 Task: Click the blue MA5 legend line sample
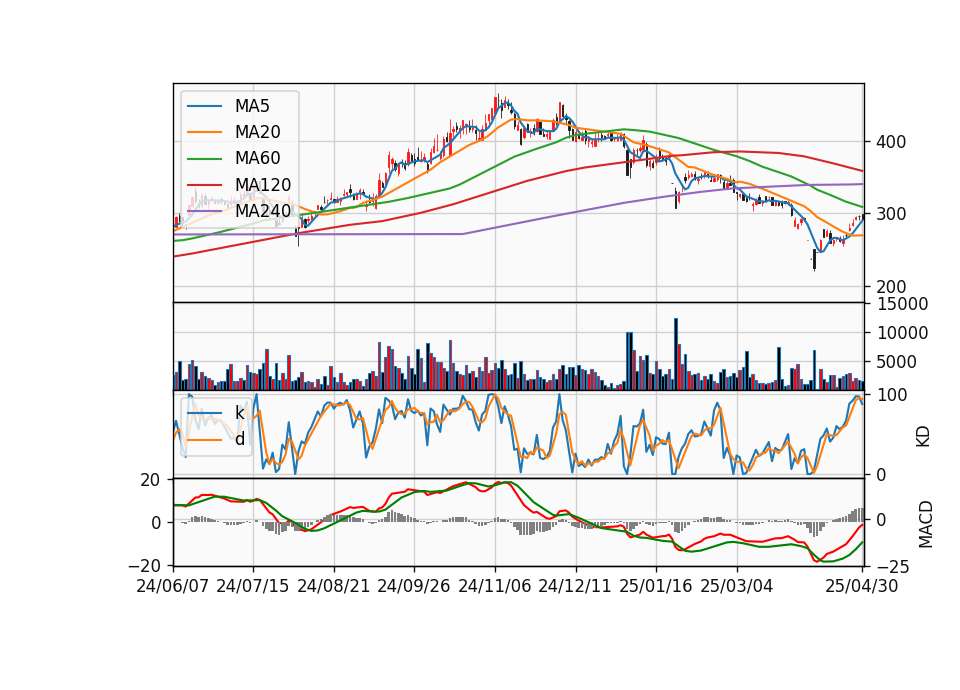coord(204,106)
